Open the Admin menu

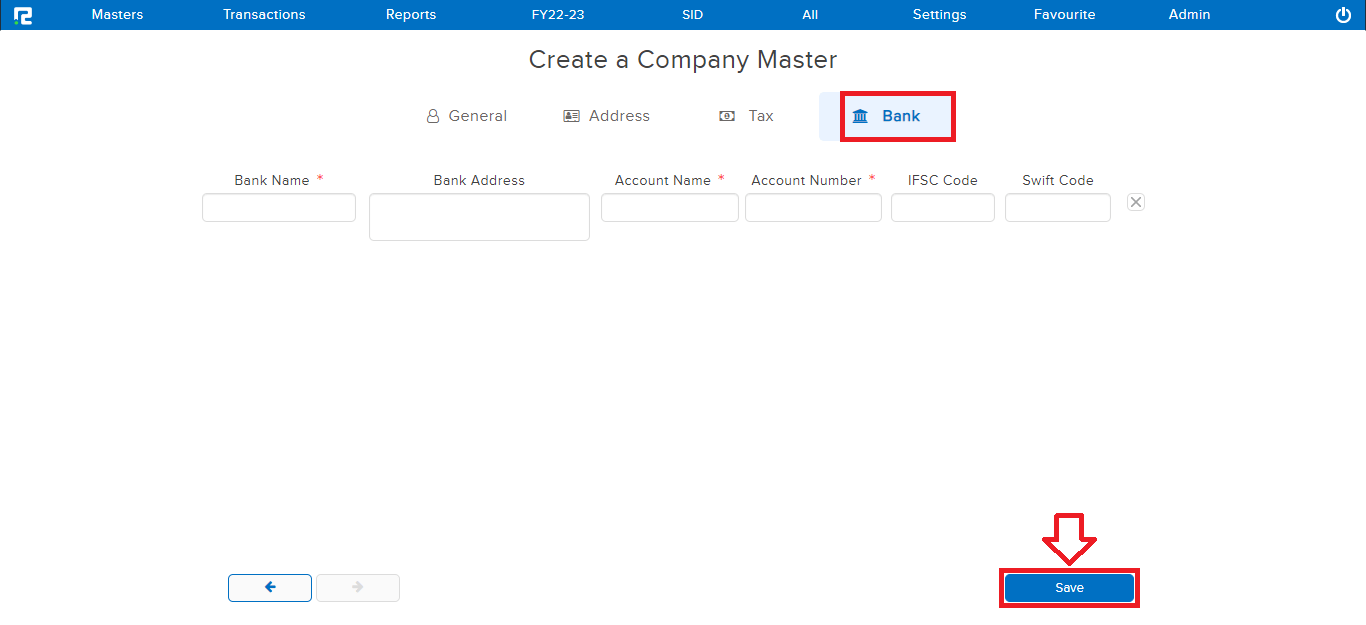click(x=1189, y=15)
